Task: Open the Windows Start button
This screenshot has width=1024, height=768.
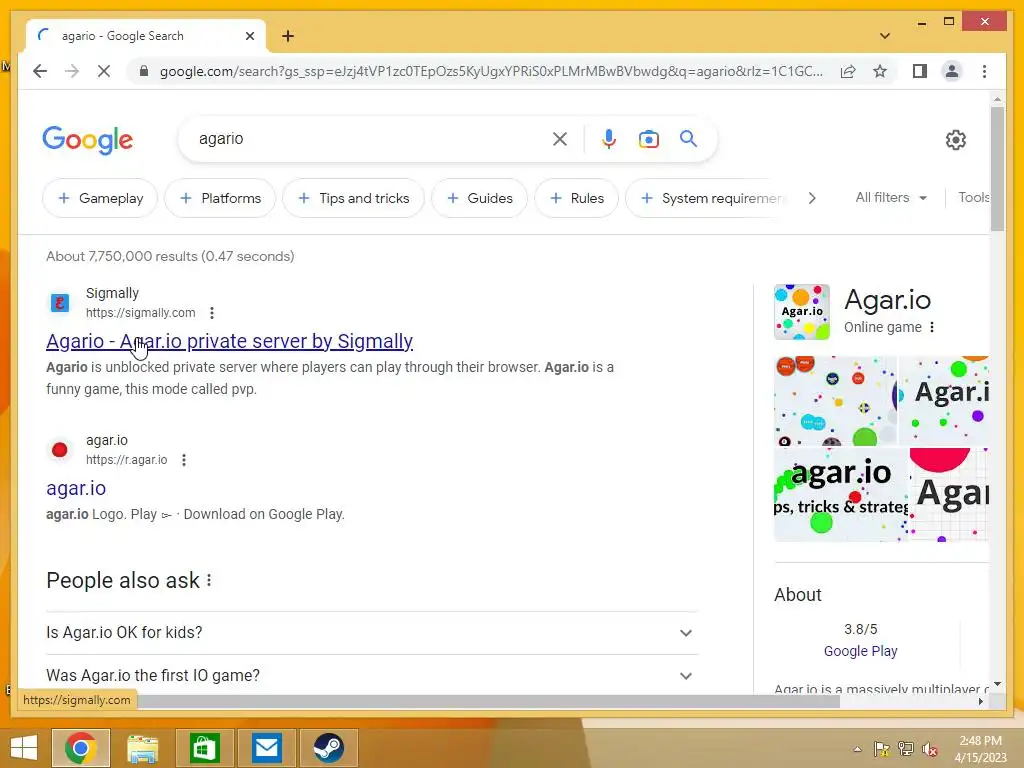Action: pyautogui.click(x=24, y=748)
